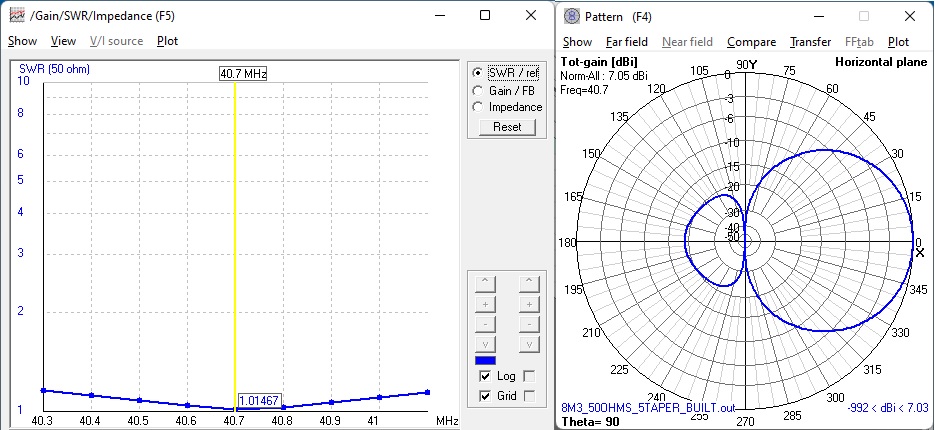Choose the Impedance radio option
Viewport: 935px width, 430px height.
coord(478,107)
